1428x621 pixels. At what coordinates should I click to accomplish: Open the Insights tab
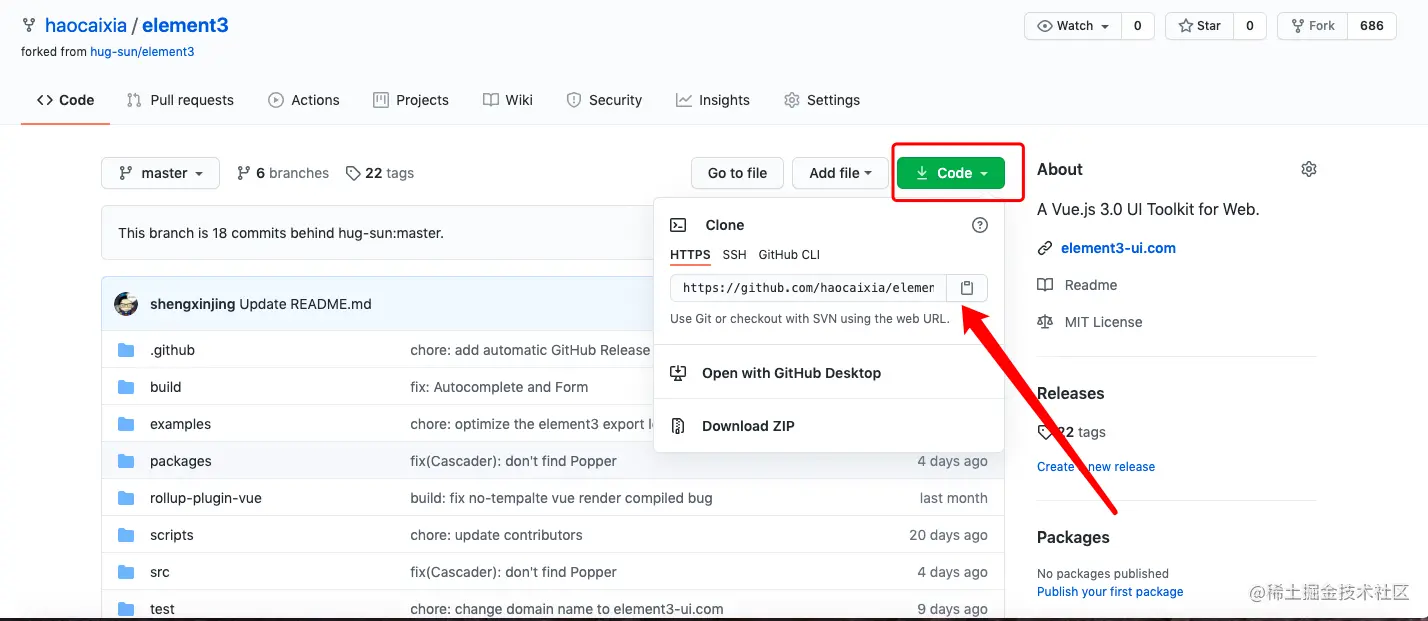coord(713,100)
